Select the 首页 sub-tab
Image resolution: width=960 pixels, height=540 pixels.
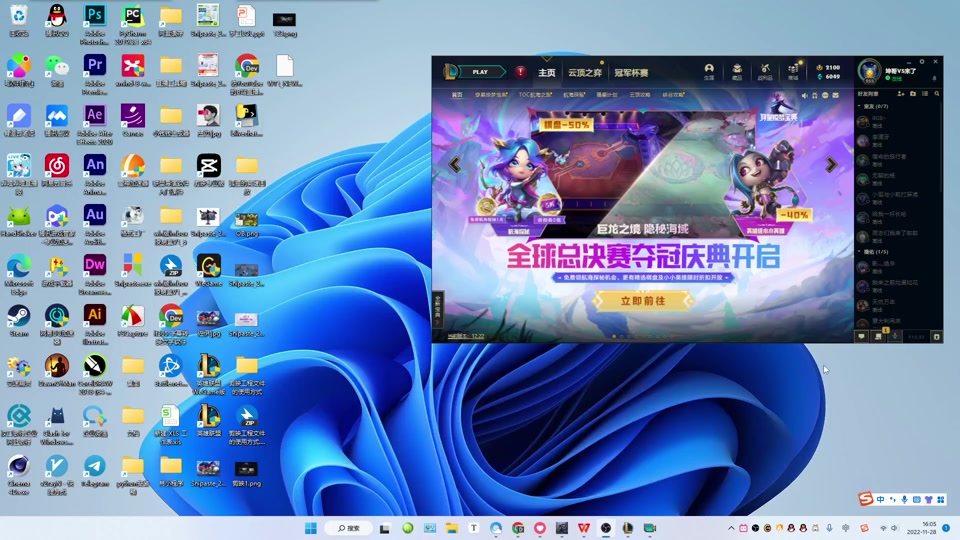click(457, 95)
